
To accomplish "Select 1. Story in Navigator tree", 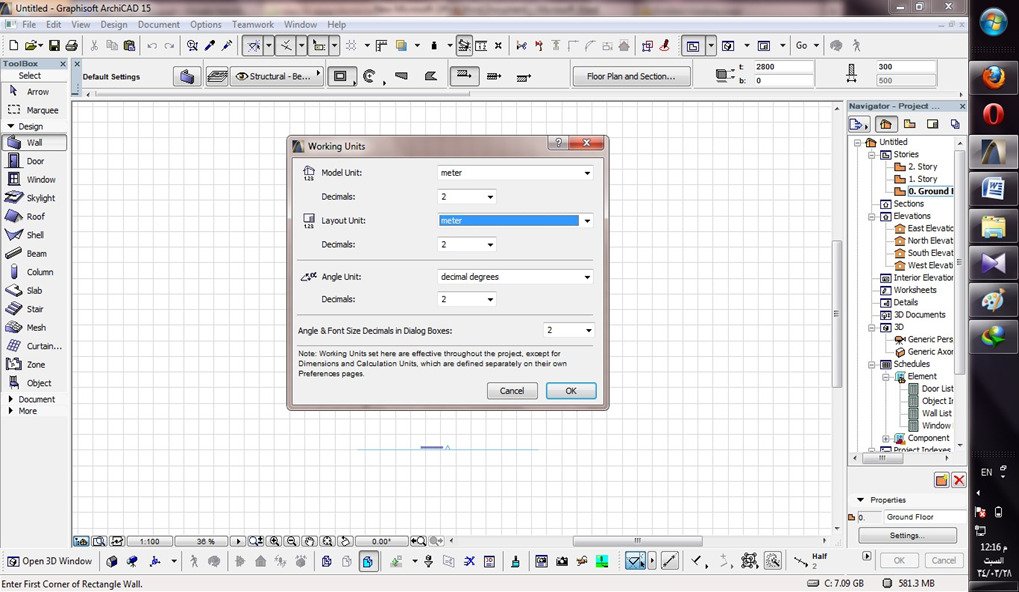I will point(922,179).
